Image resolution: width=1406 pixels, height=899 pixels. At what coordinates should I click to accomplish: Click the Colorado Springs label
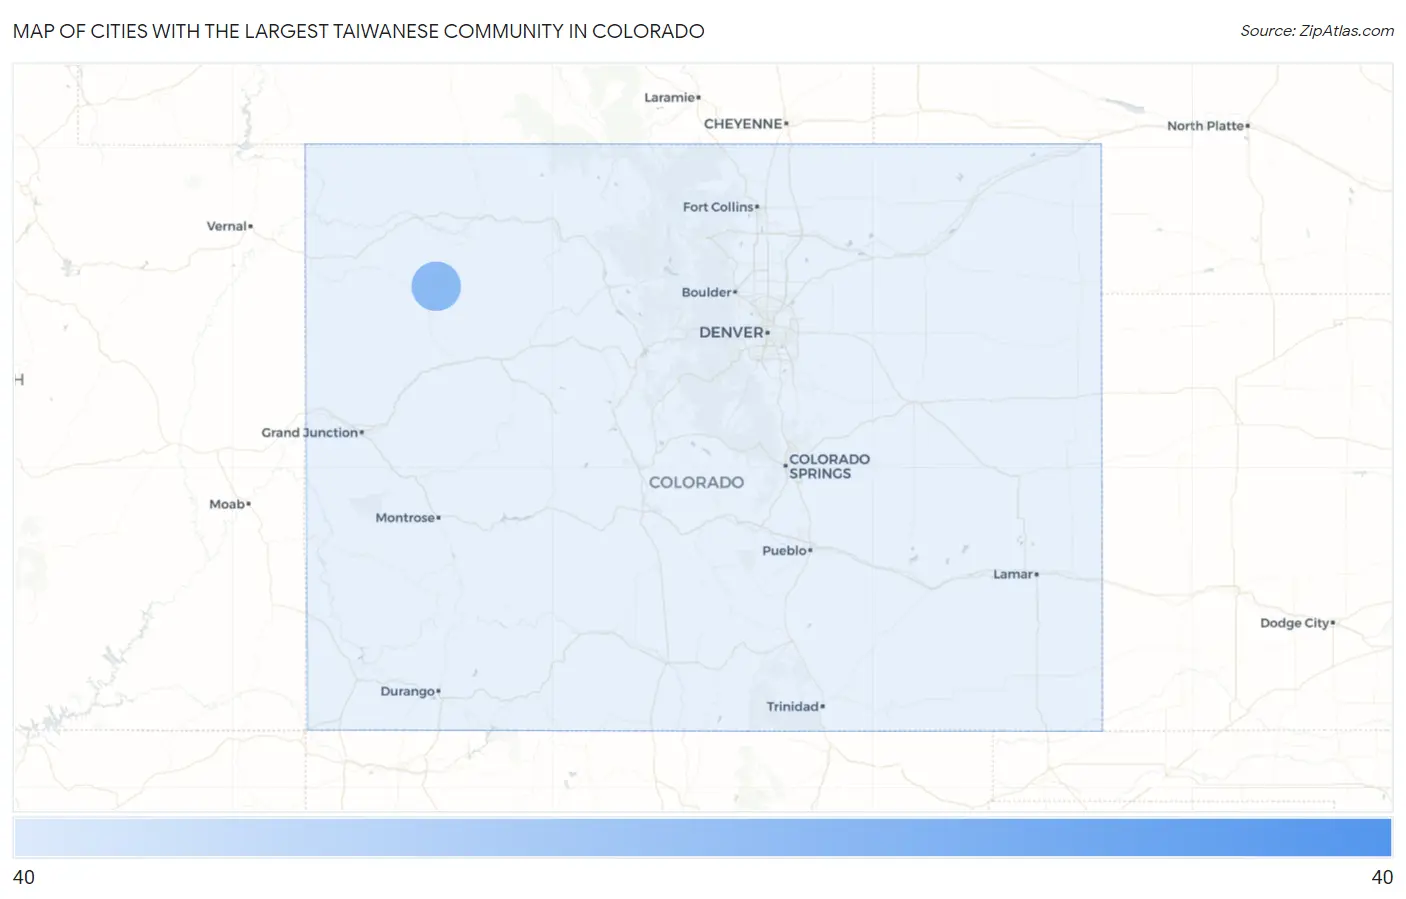pos(828,466)
